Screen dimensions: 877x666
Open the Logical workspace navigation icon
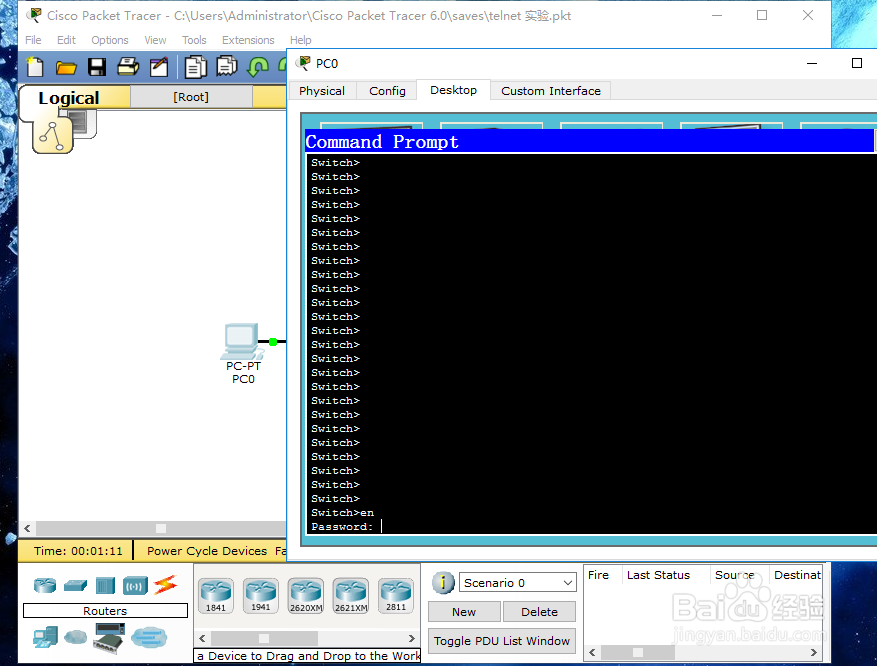click(53, 135)
